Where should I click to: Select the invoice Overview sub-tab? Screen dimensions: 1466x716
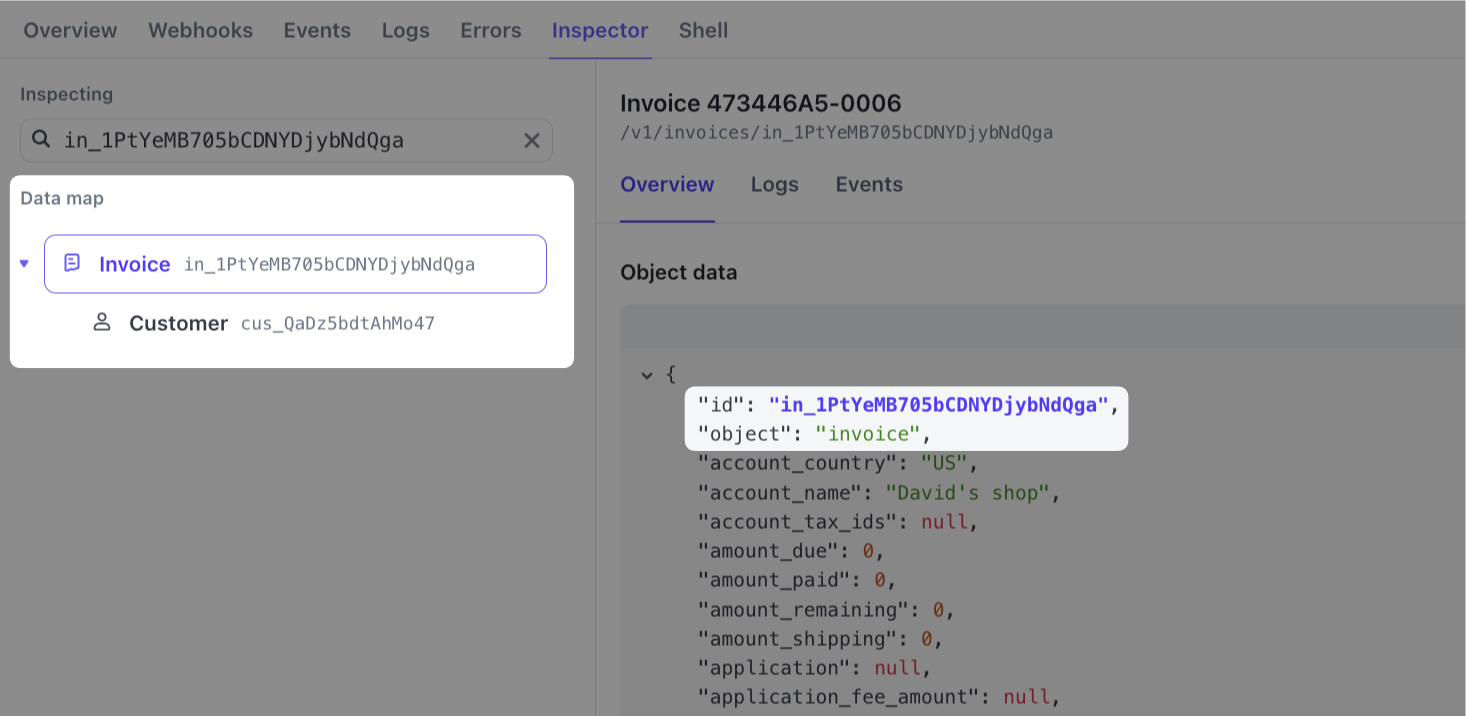(667, 184)
